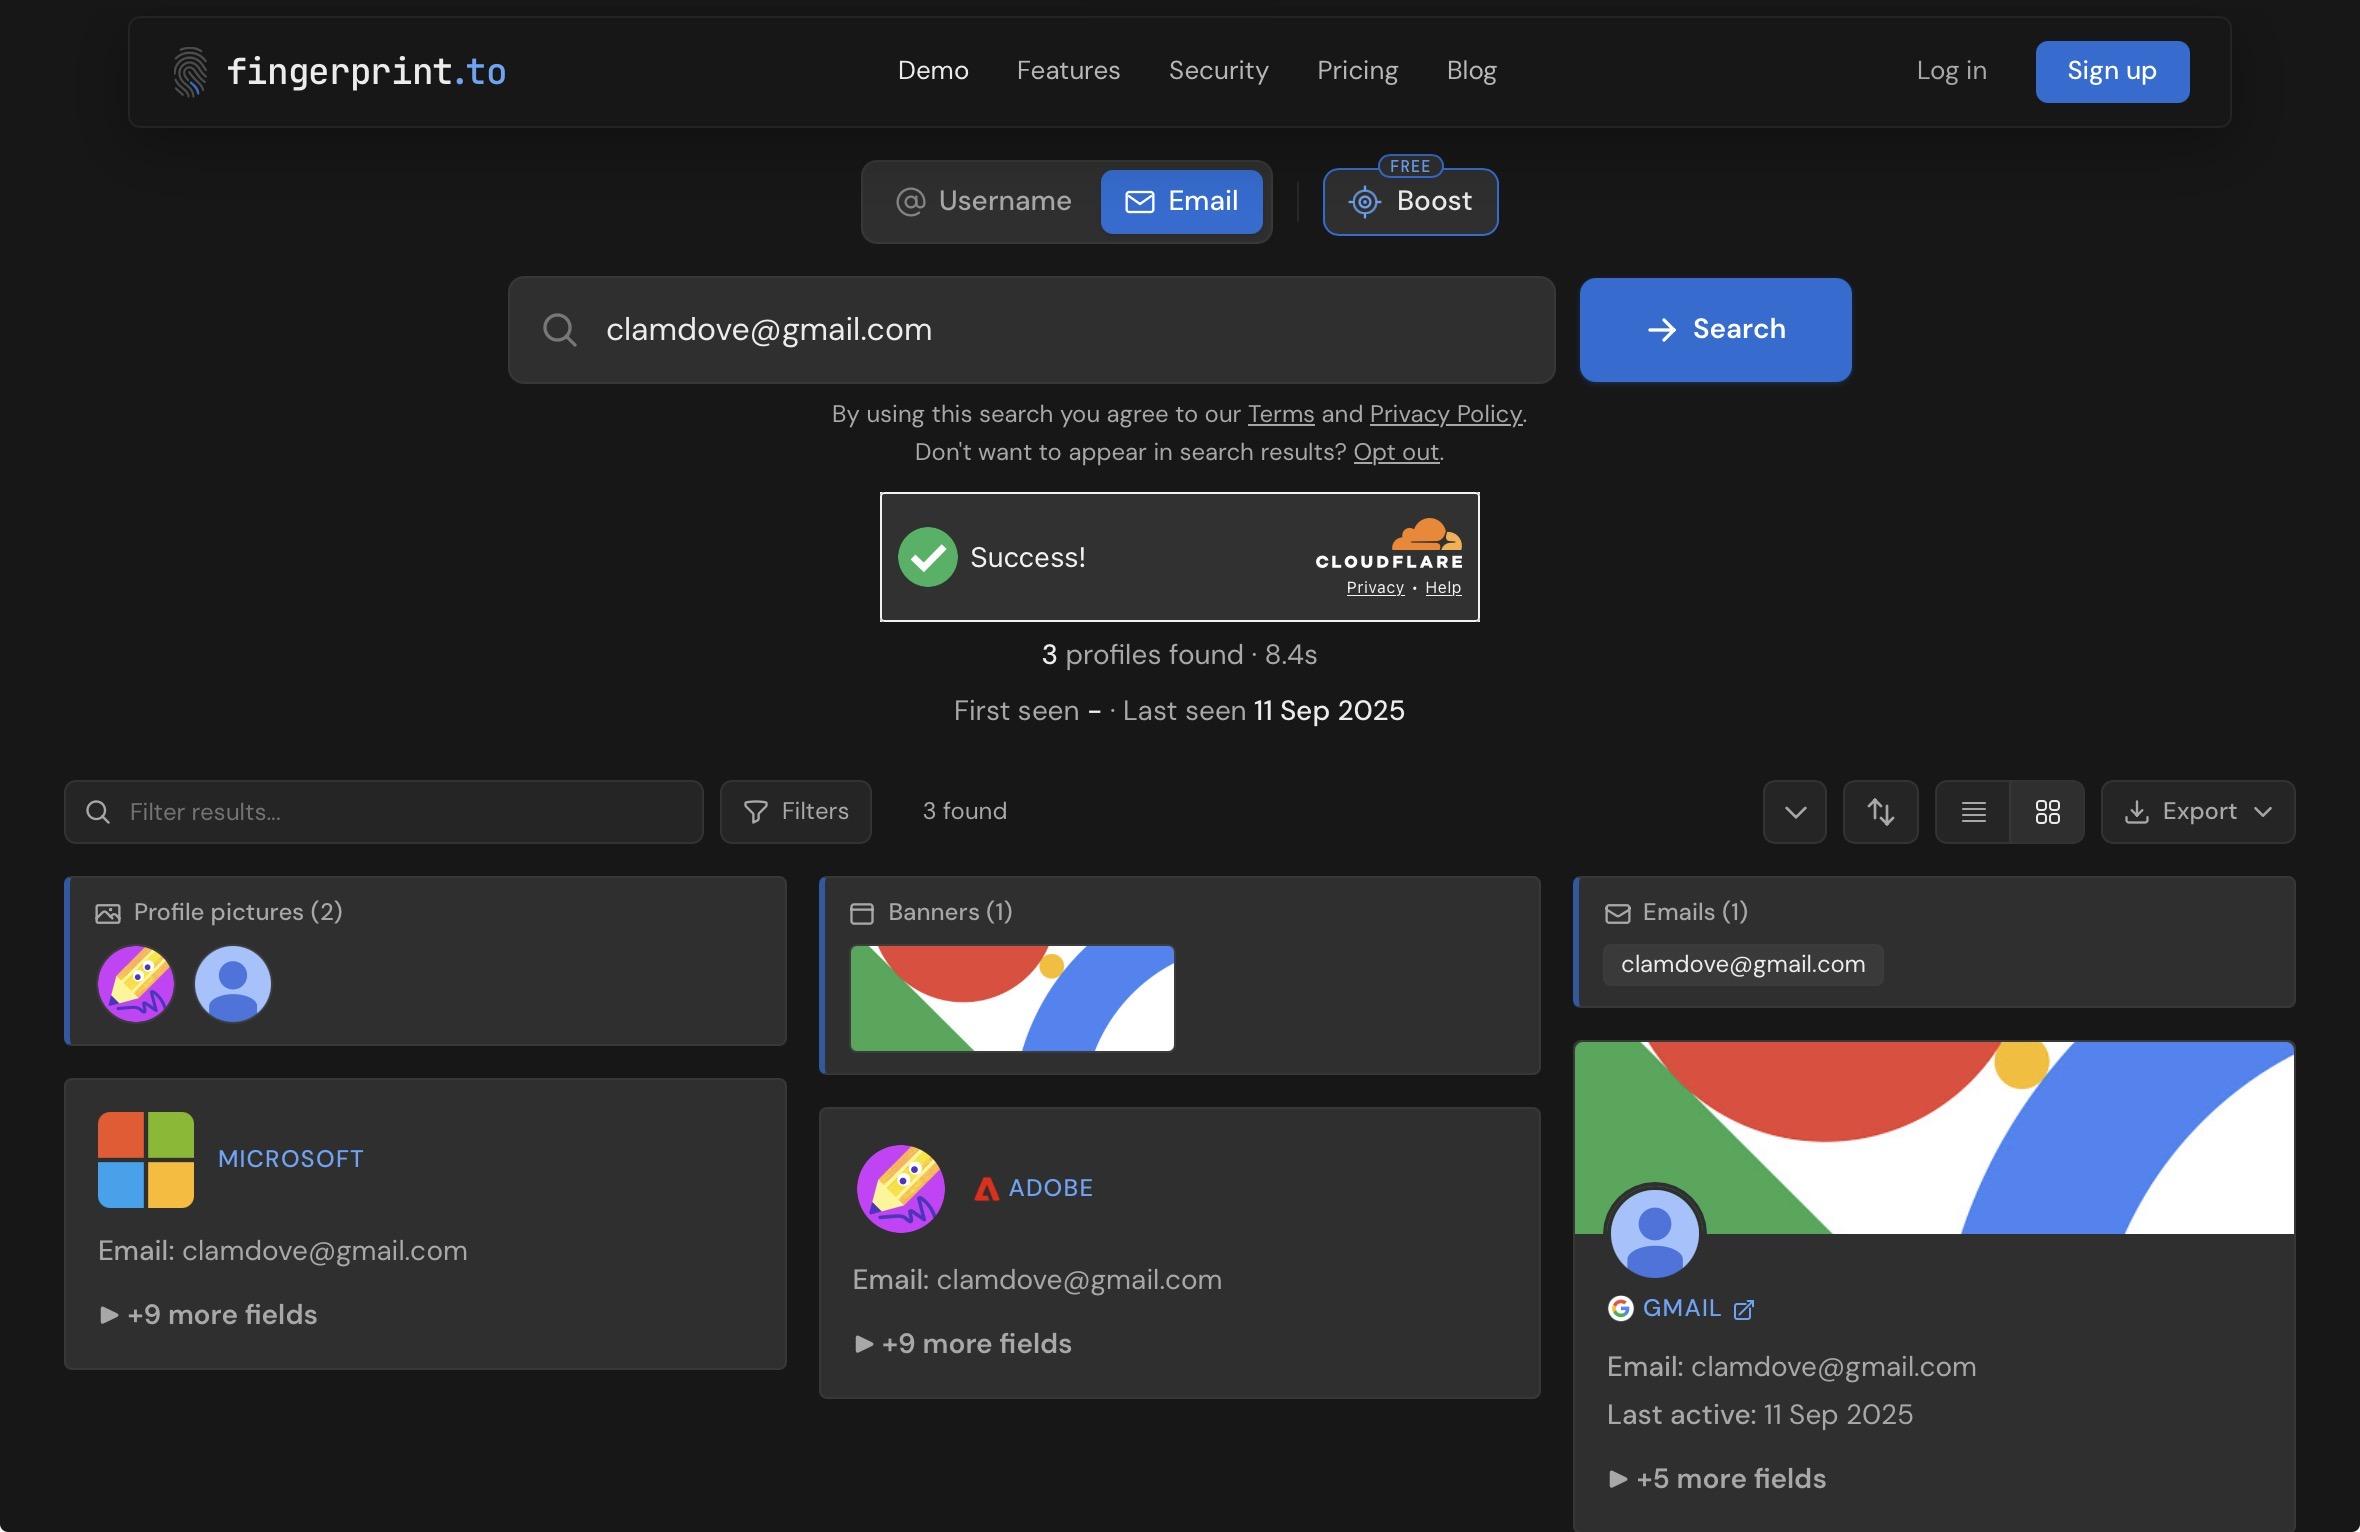Click the pencil avatar in Profile pictures
2360x1532 pixels.
[x=136, y=984]
